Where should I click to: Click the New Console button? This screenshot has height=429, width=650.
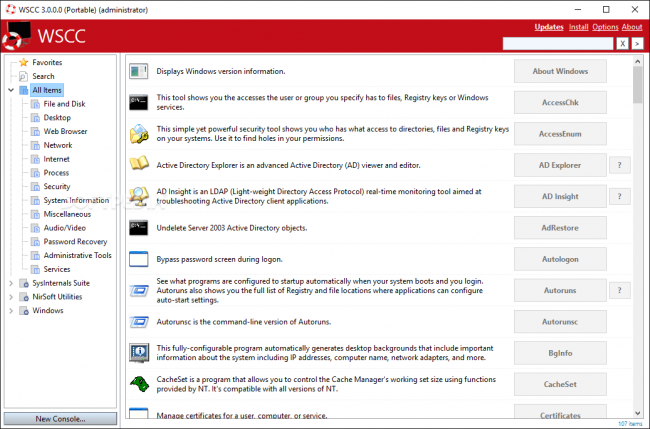(61, 419)
